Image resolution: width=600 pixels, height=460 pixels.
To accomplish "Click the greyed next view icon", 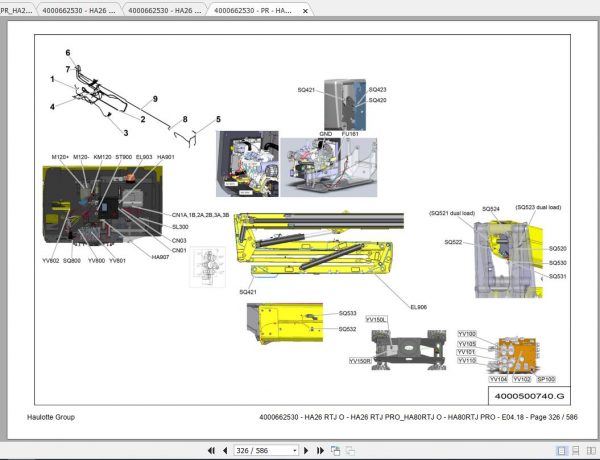I will 350,450.
